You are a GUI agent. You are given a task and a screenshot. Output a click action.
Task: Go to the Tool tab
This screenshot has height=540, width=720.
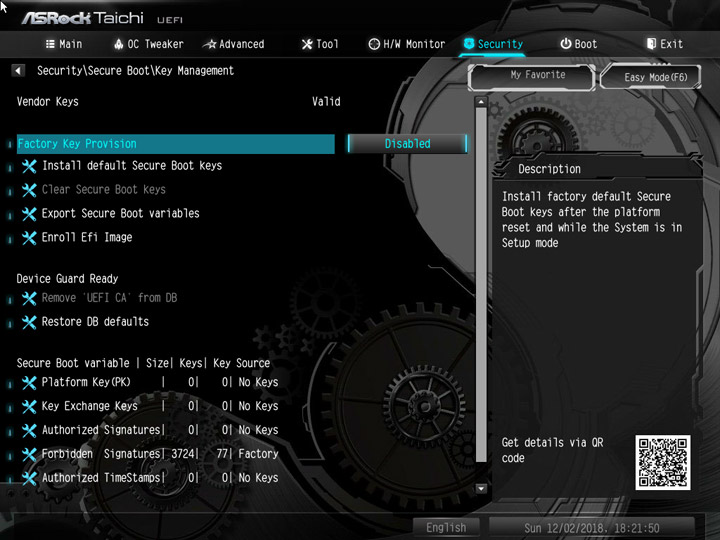click(320, 44)
